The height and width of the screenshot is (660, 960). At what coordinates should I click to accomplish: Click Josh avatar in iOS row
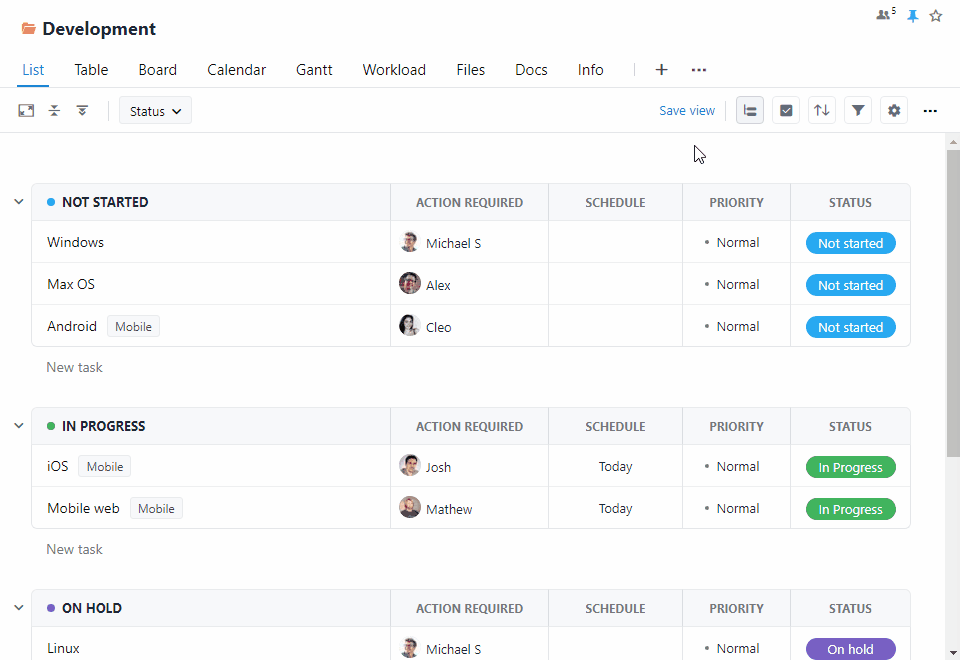(410, 465)
